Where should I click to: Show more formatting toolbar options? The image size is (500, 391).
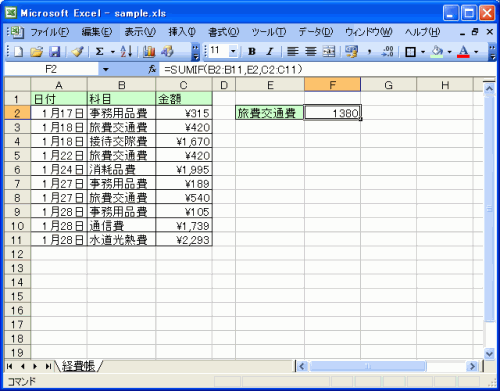492,52
